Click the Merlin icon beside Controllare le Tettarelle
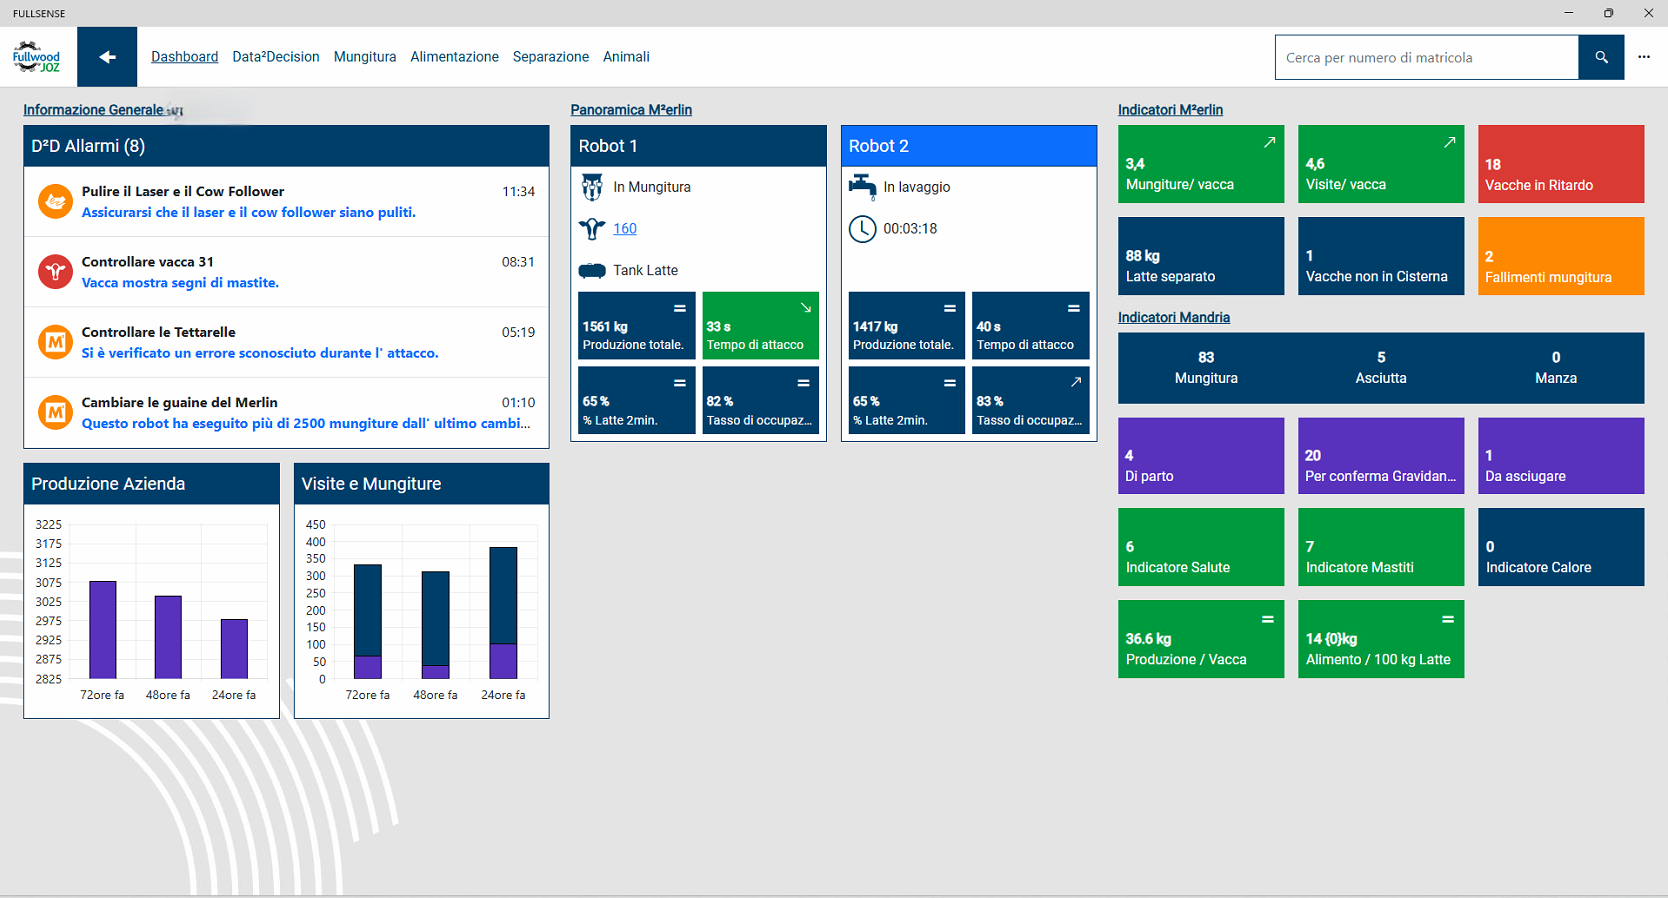This screenshot has height=898, width=1668. click(x=55, y=342)
